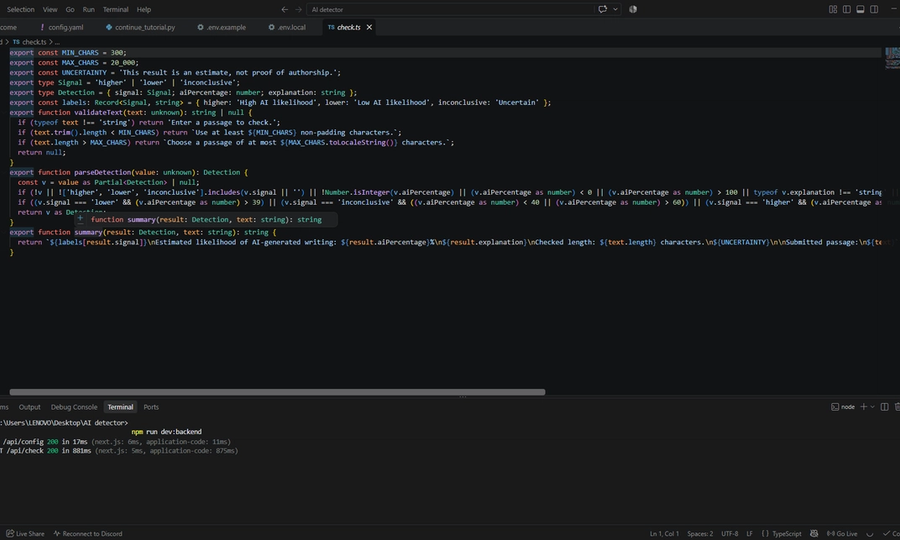Click the AI detector command center search box
The image size is (900, 540).
coord(451,9)
